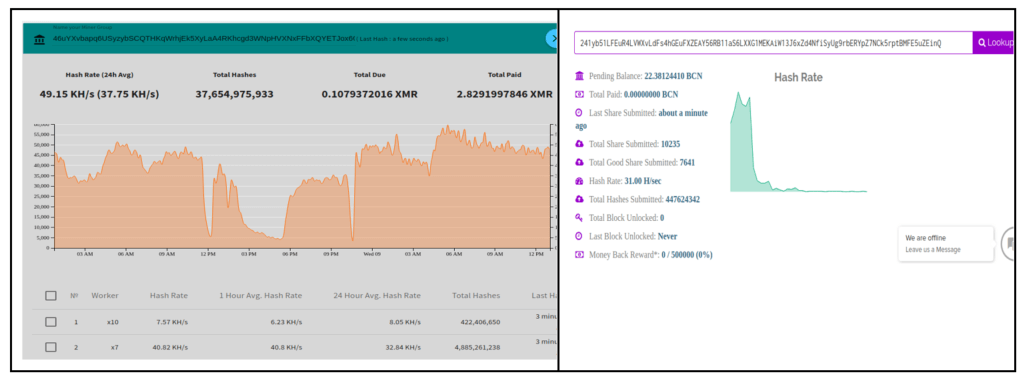Viewport: 1024px width, 380px height.
Task: Click the Total Hashes Submitted 447624342 value
Action: (682, 199)
